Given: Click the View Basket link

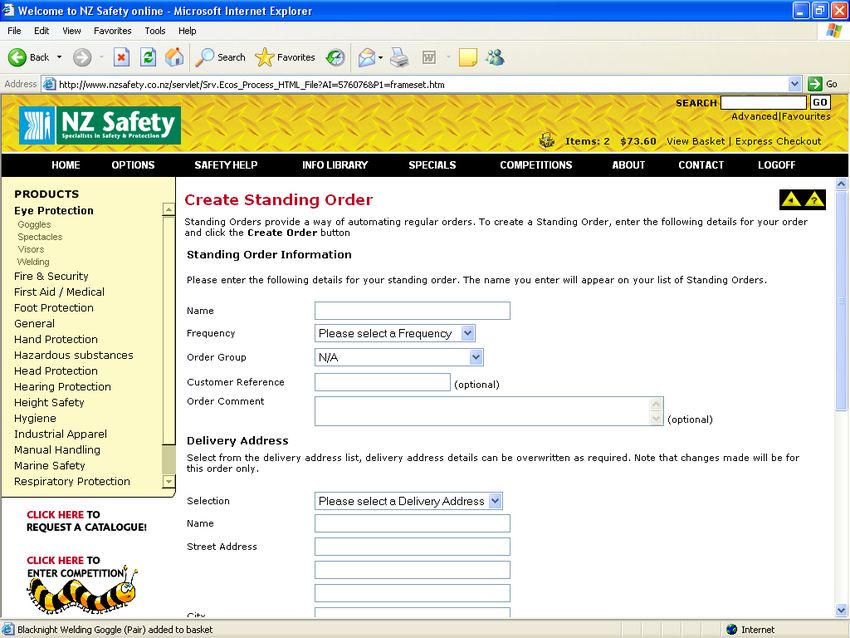Looking at the screenshot, I should [696, 141].
